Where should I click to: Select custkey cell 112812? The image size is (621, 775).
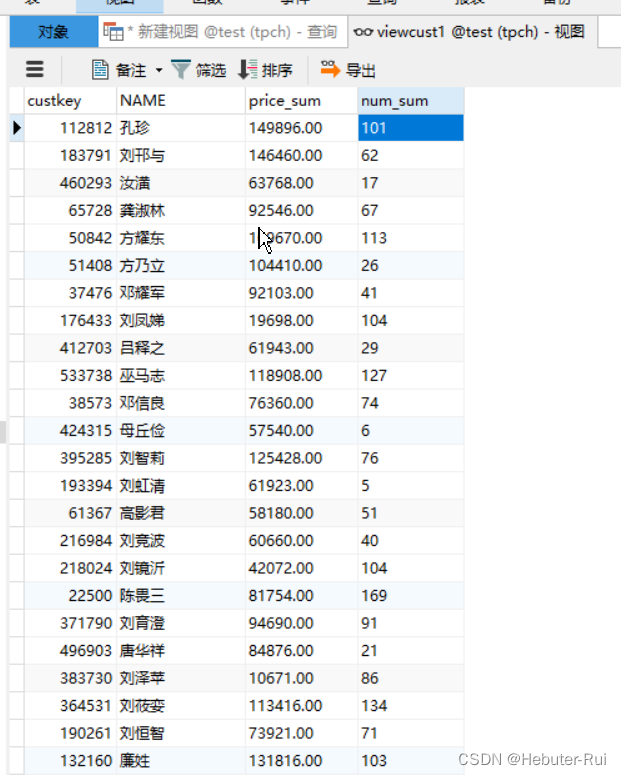pos(70,128)
